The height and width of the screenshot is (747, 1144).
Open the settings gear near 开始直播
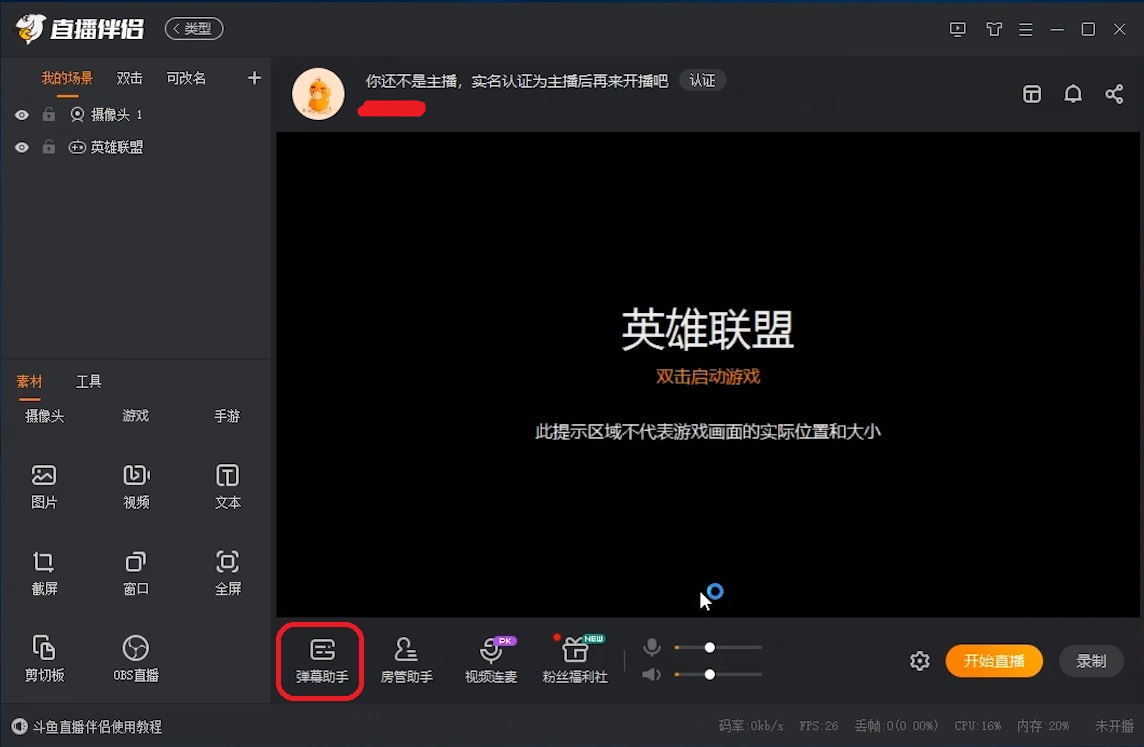919,660
